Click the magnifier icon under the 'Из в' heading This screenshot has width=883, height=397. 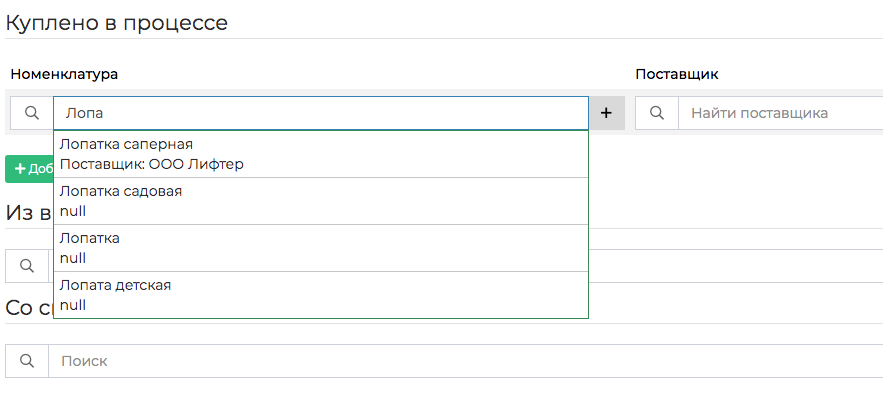[27, 266]
